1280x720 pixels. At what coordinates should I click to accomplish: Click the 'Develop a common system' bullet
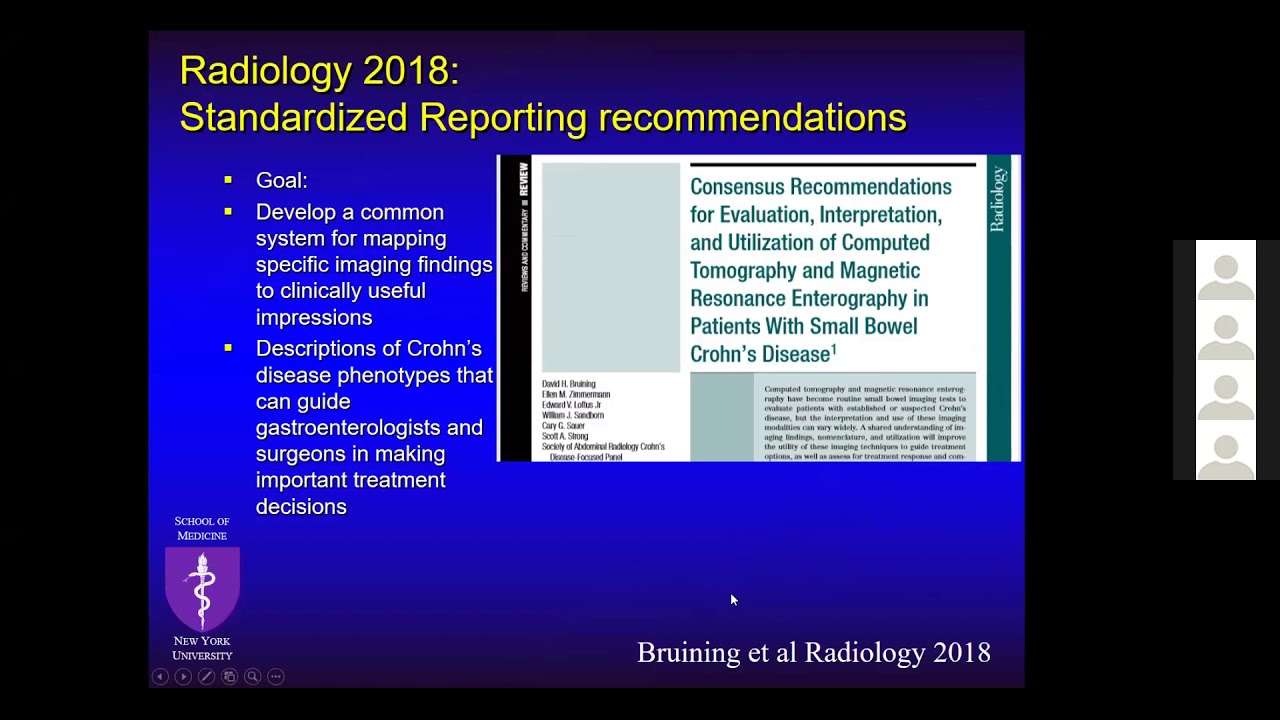[x=374, y=265]
